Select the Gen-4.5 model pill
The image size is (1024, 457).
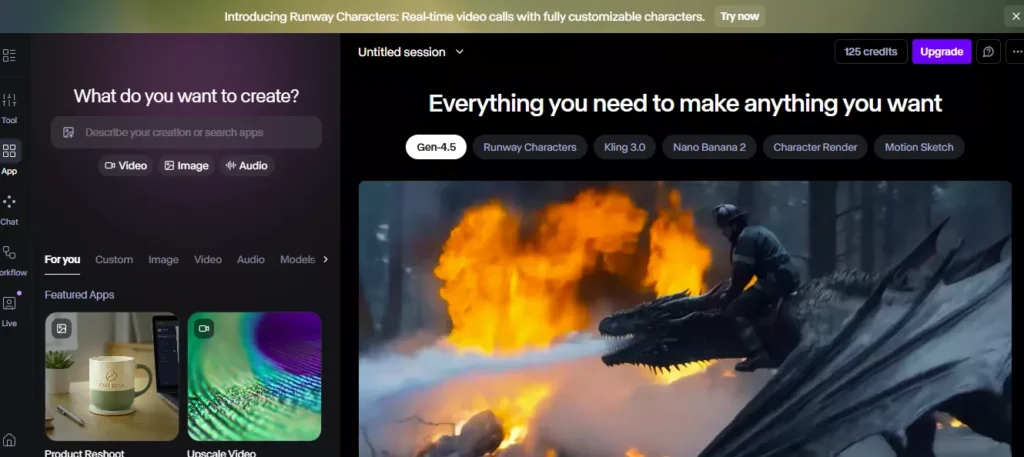tap(436, 147)
